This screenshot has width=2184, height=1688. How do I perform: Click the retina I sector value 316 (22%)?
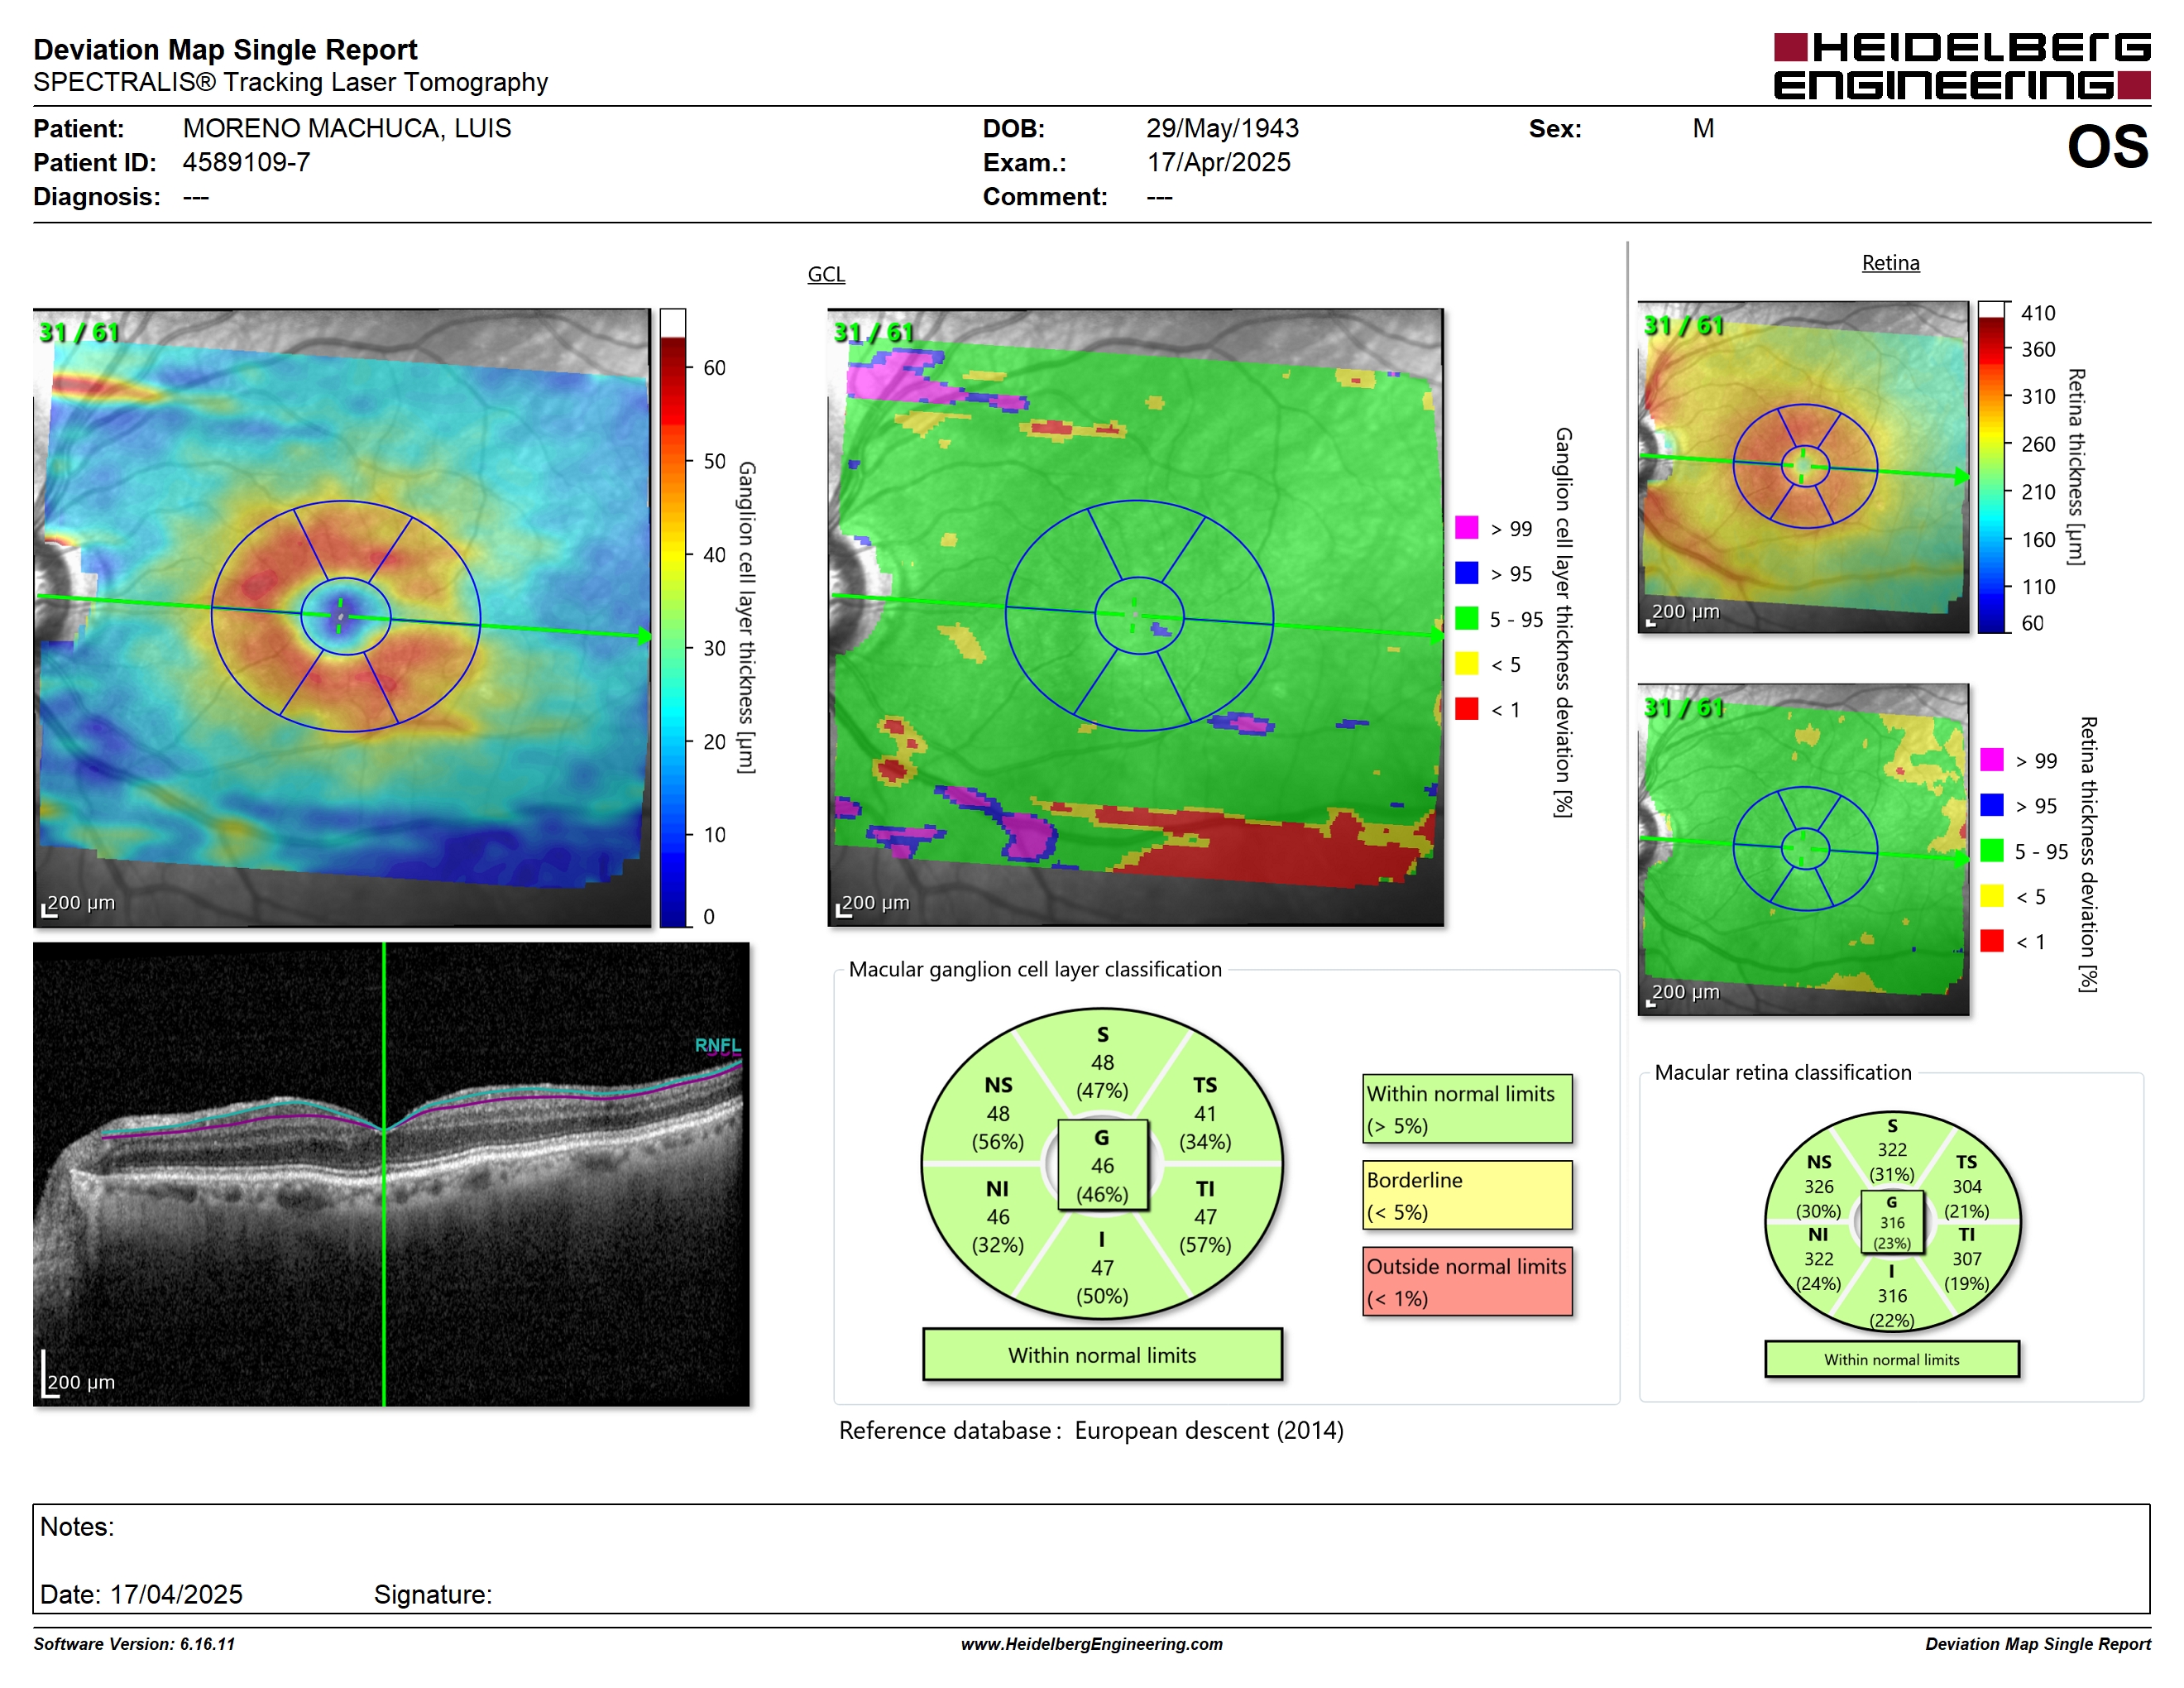pos(1892,1308)
